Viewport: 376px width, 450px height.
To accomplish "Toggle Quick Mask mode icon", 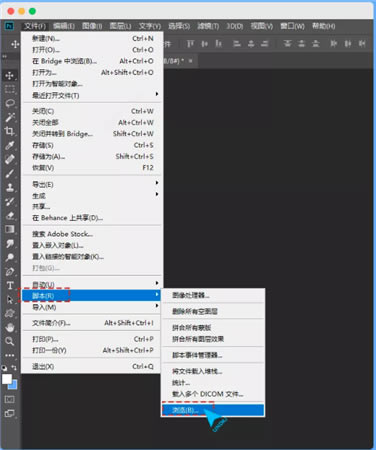I will click(x=9, y=399).
